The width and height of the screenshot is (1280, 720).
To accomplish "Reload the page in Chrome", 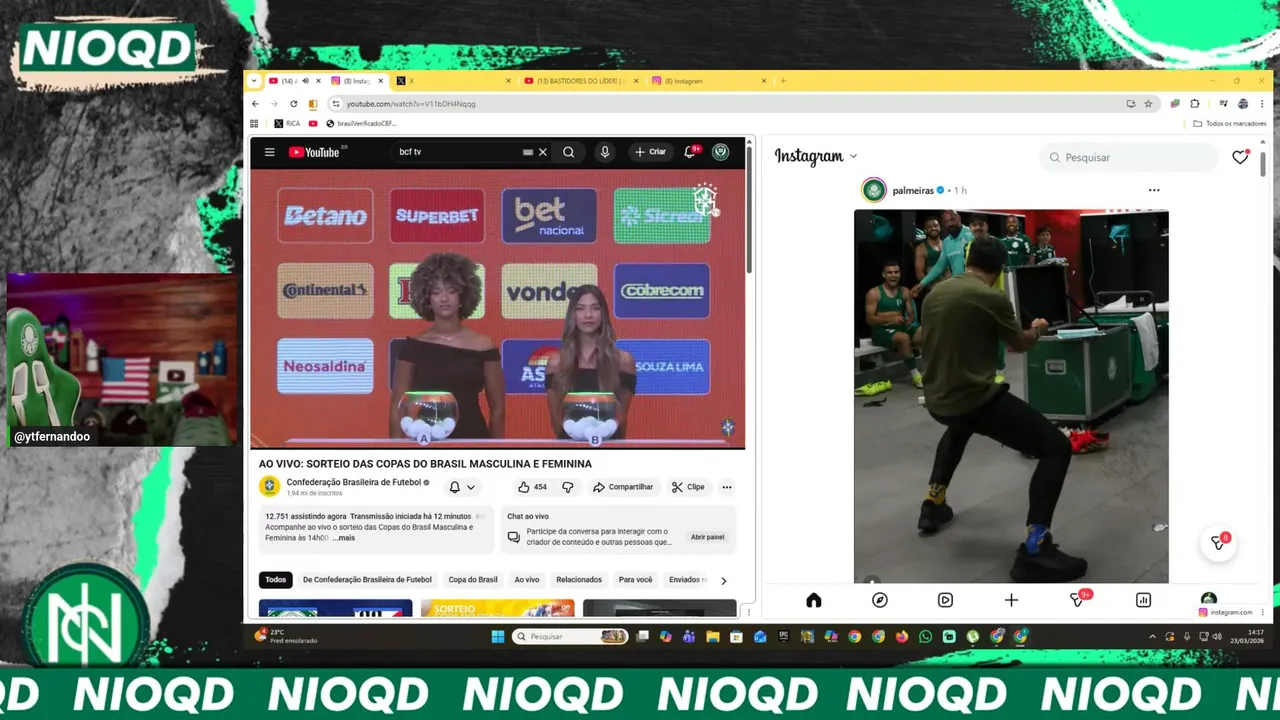I will tap(293, 104).
